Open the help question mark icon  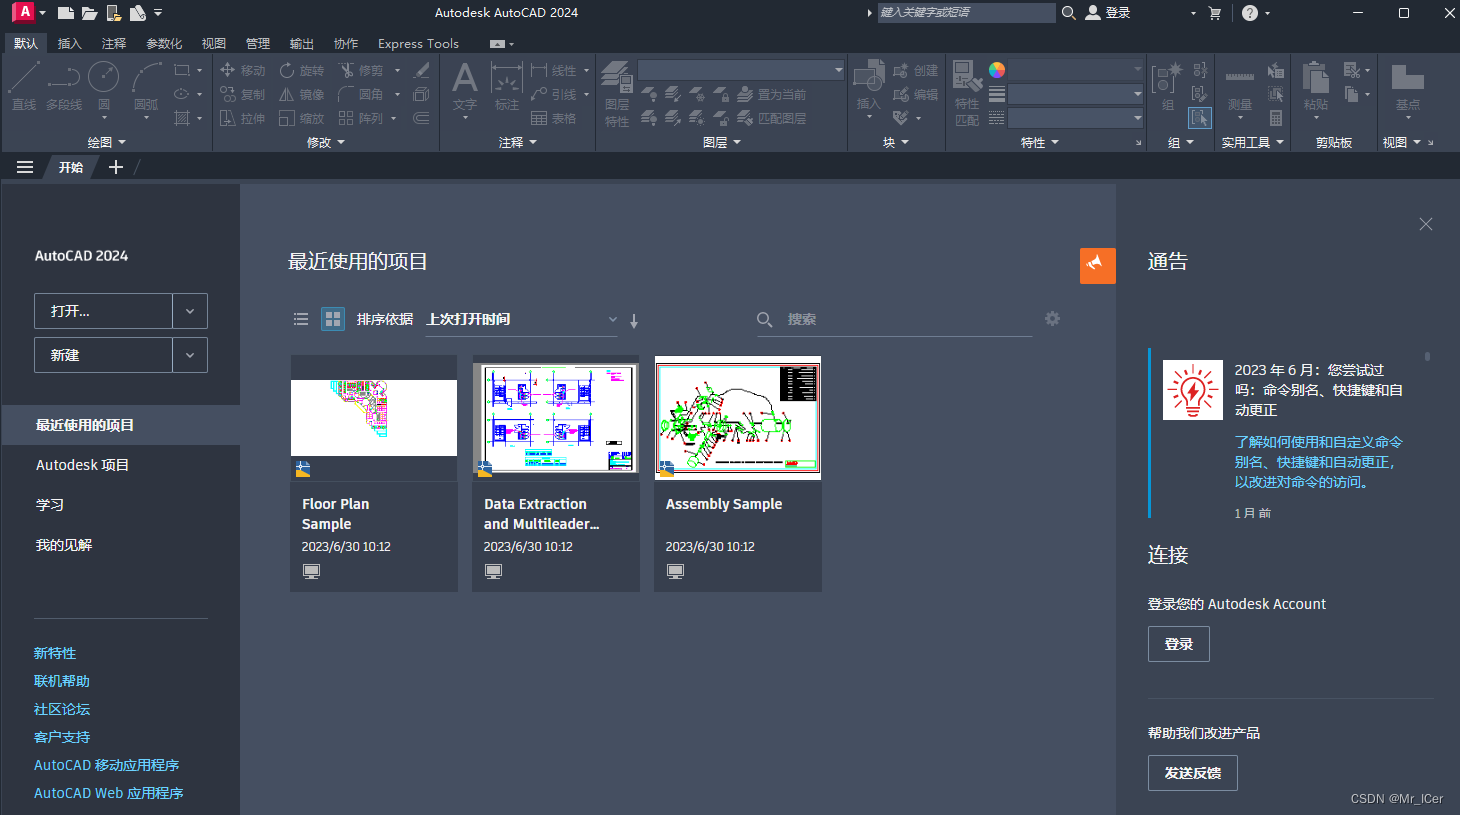[1250, 13]
